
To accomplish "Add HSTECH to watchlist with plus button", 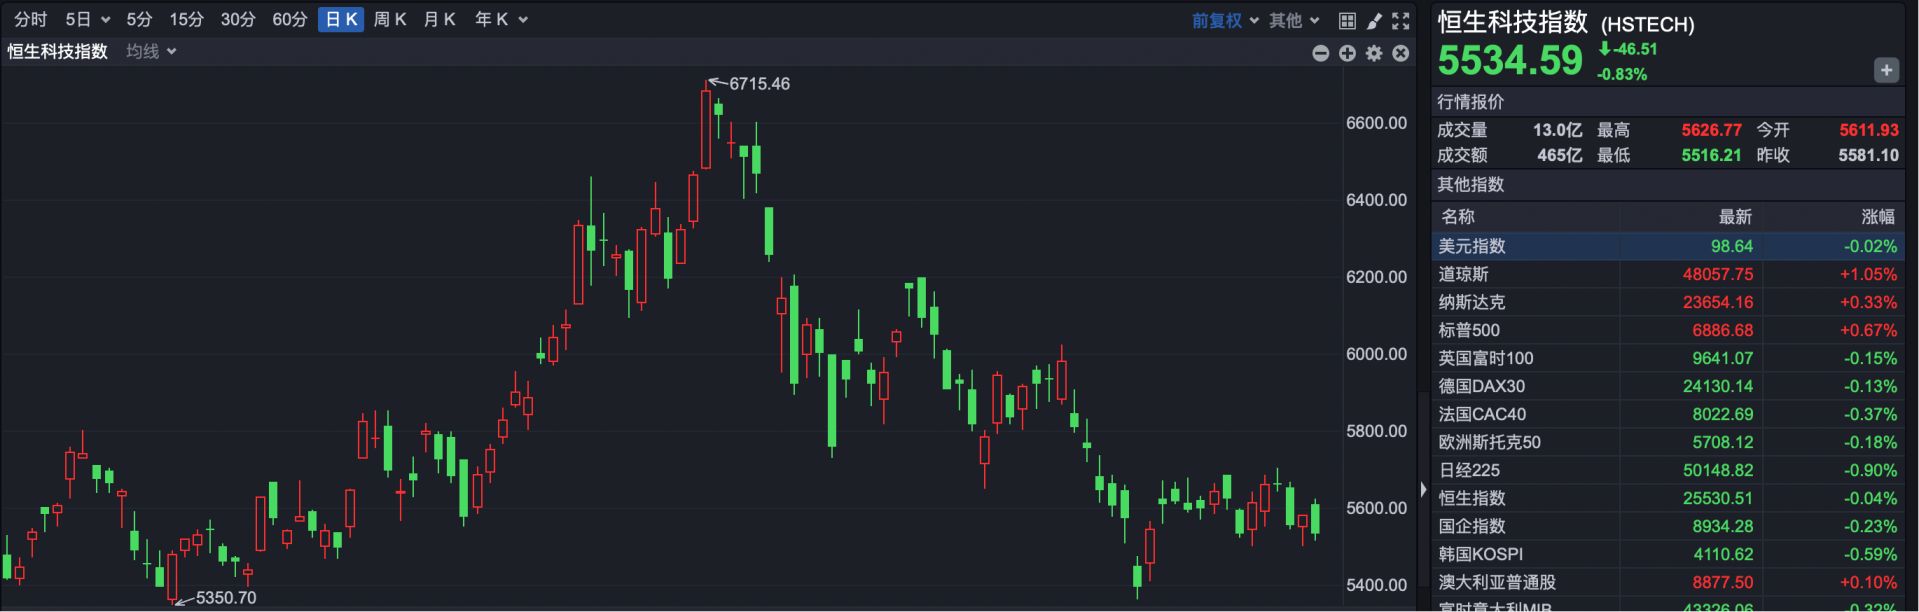I will (x=1886, y=70).
